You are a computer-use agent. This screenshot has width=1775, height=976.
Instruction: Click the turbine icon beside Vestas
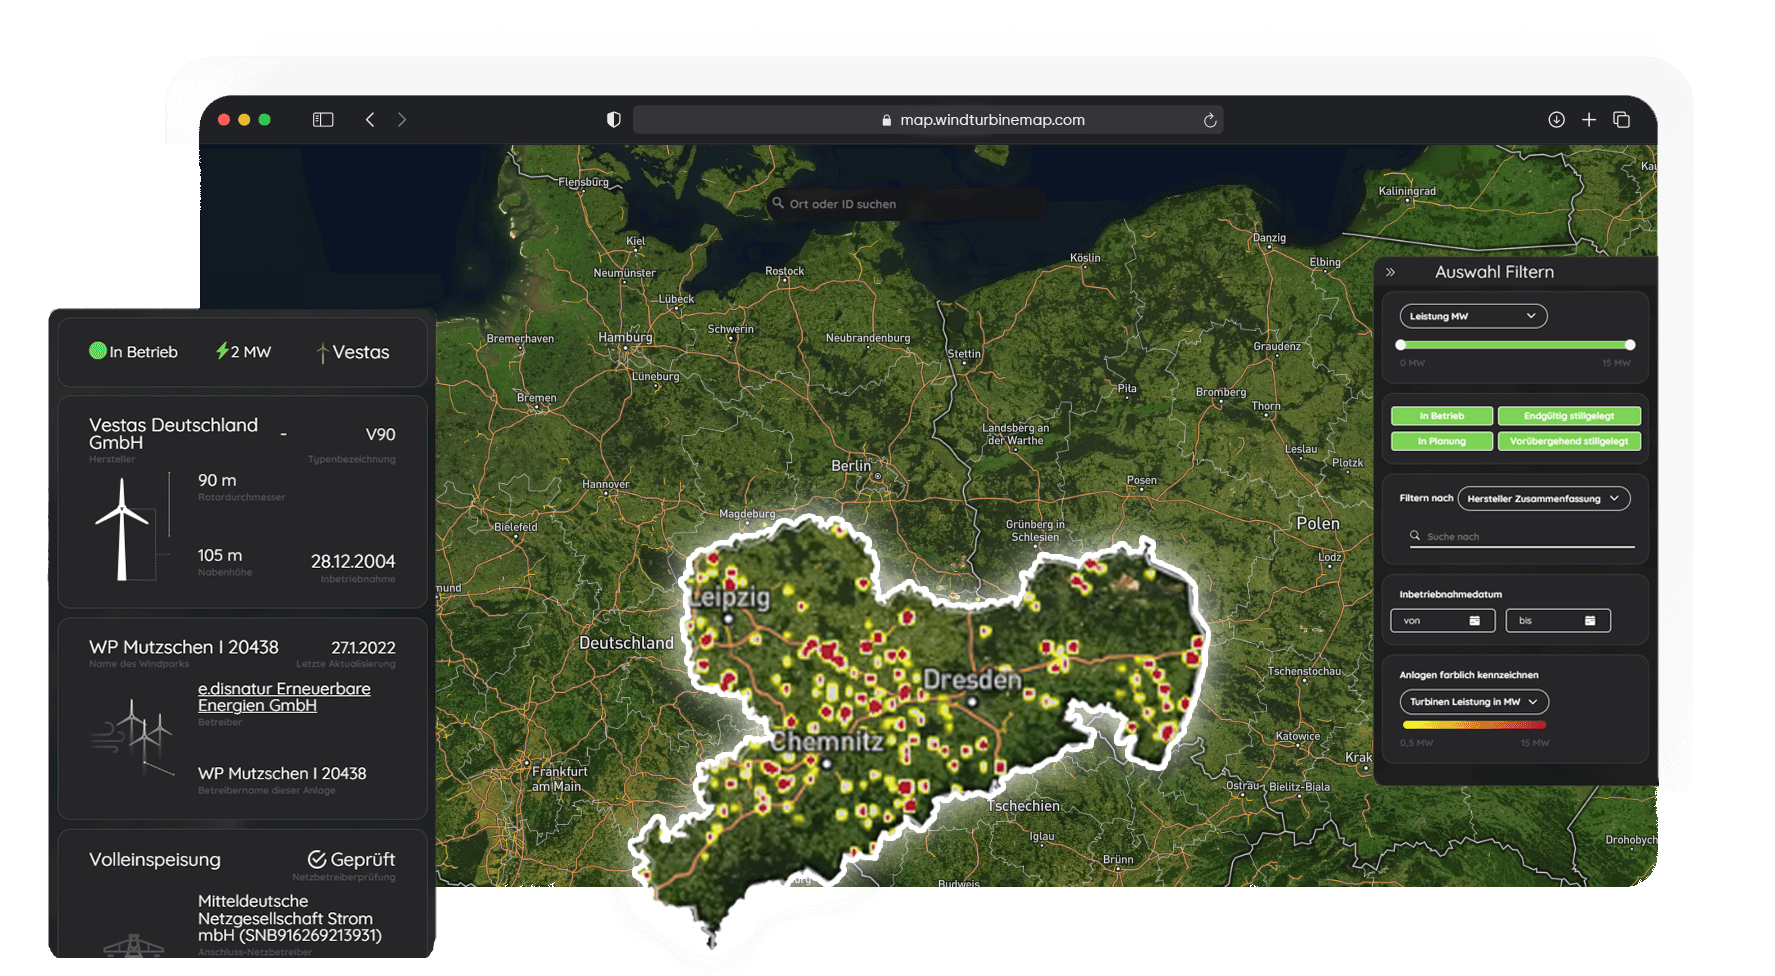click(322, 353)
